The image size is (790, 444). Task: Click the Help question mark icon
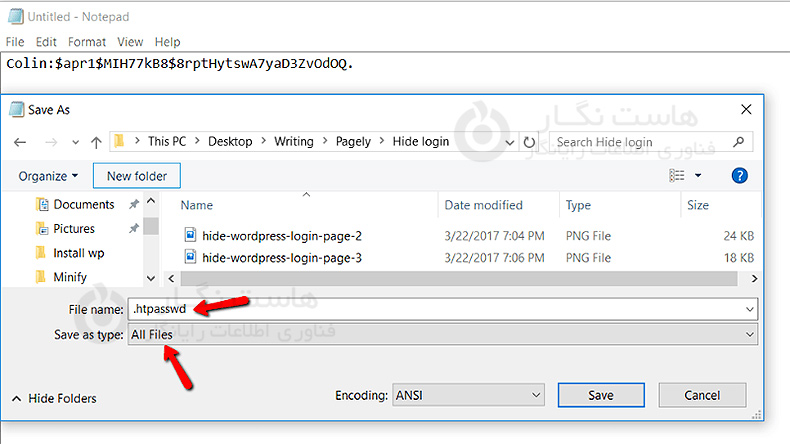(x=740, y=176)
